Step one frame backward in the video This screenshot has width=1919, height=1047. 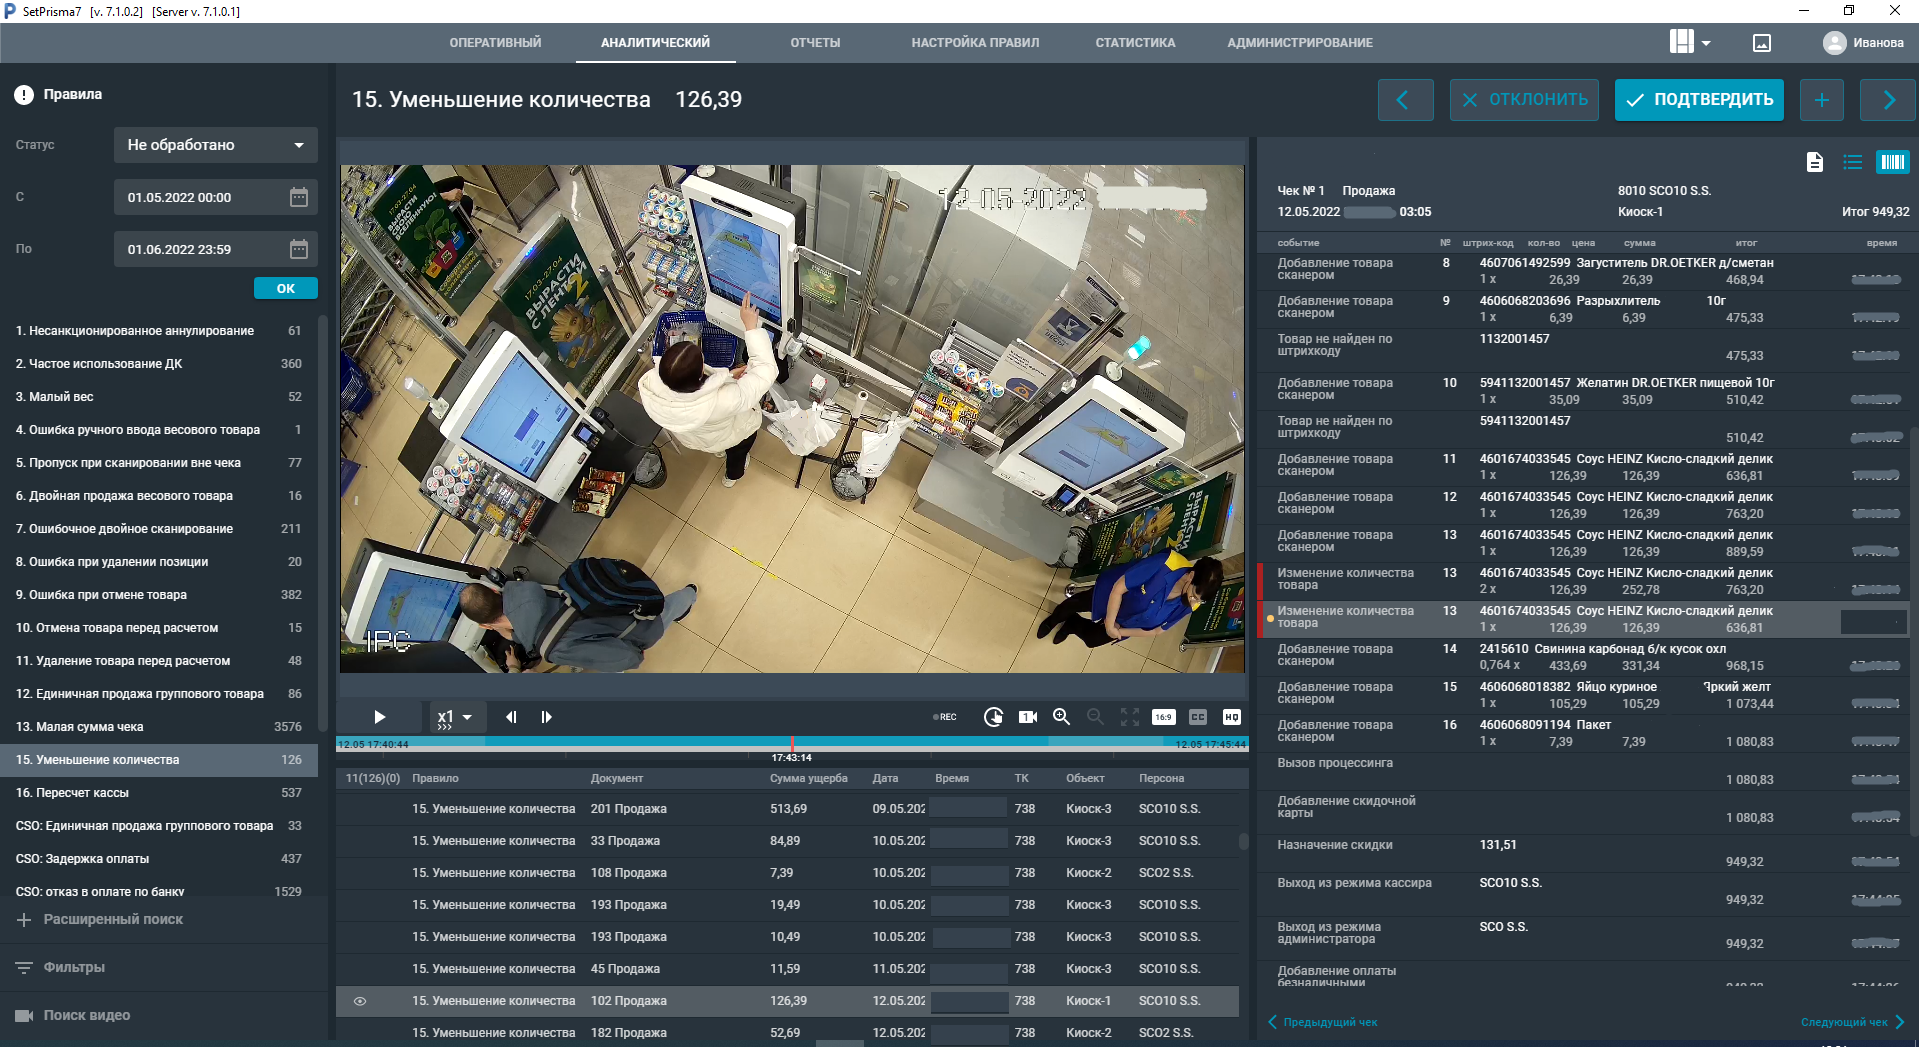click(x=511, y=717)
